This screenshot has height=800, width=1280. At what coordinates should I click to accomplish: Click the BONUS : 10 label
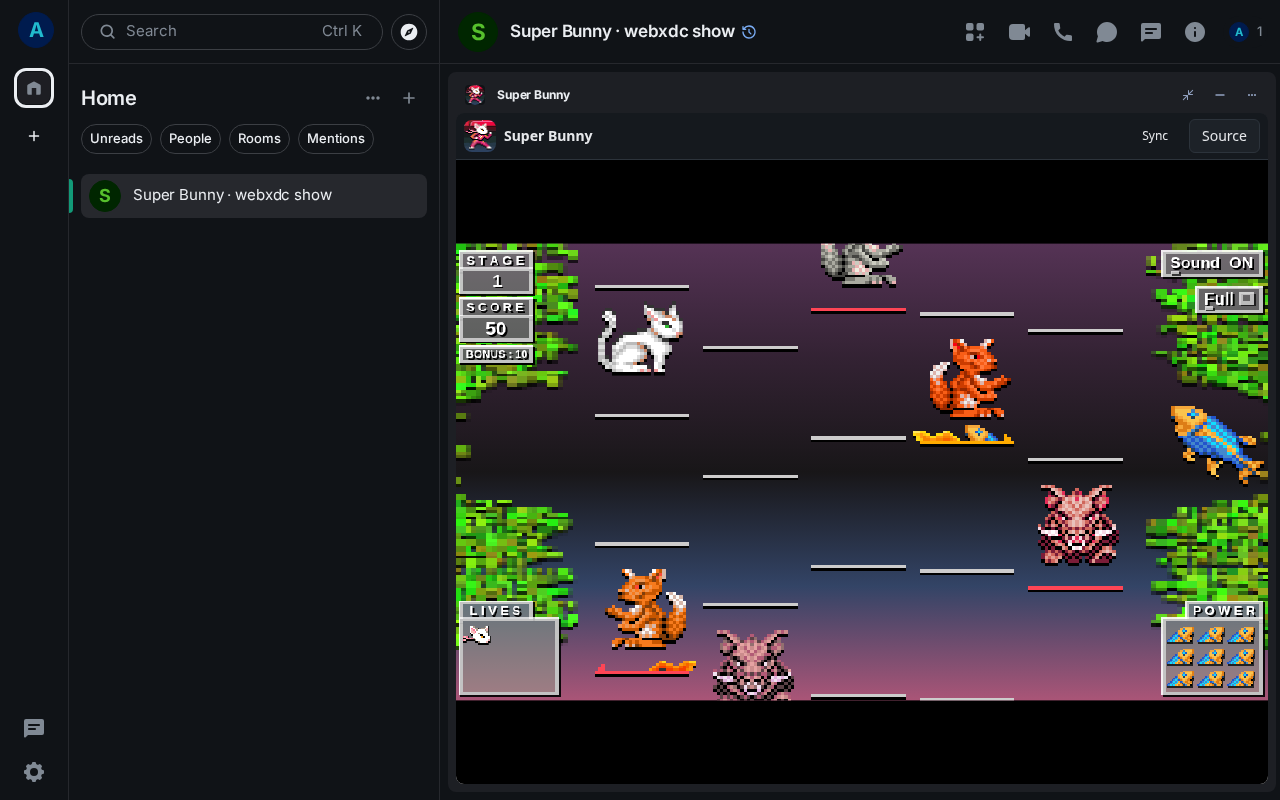(x=497, y=354)
